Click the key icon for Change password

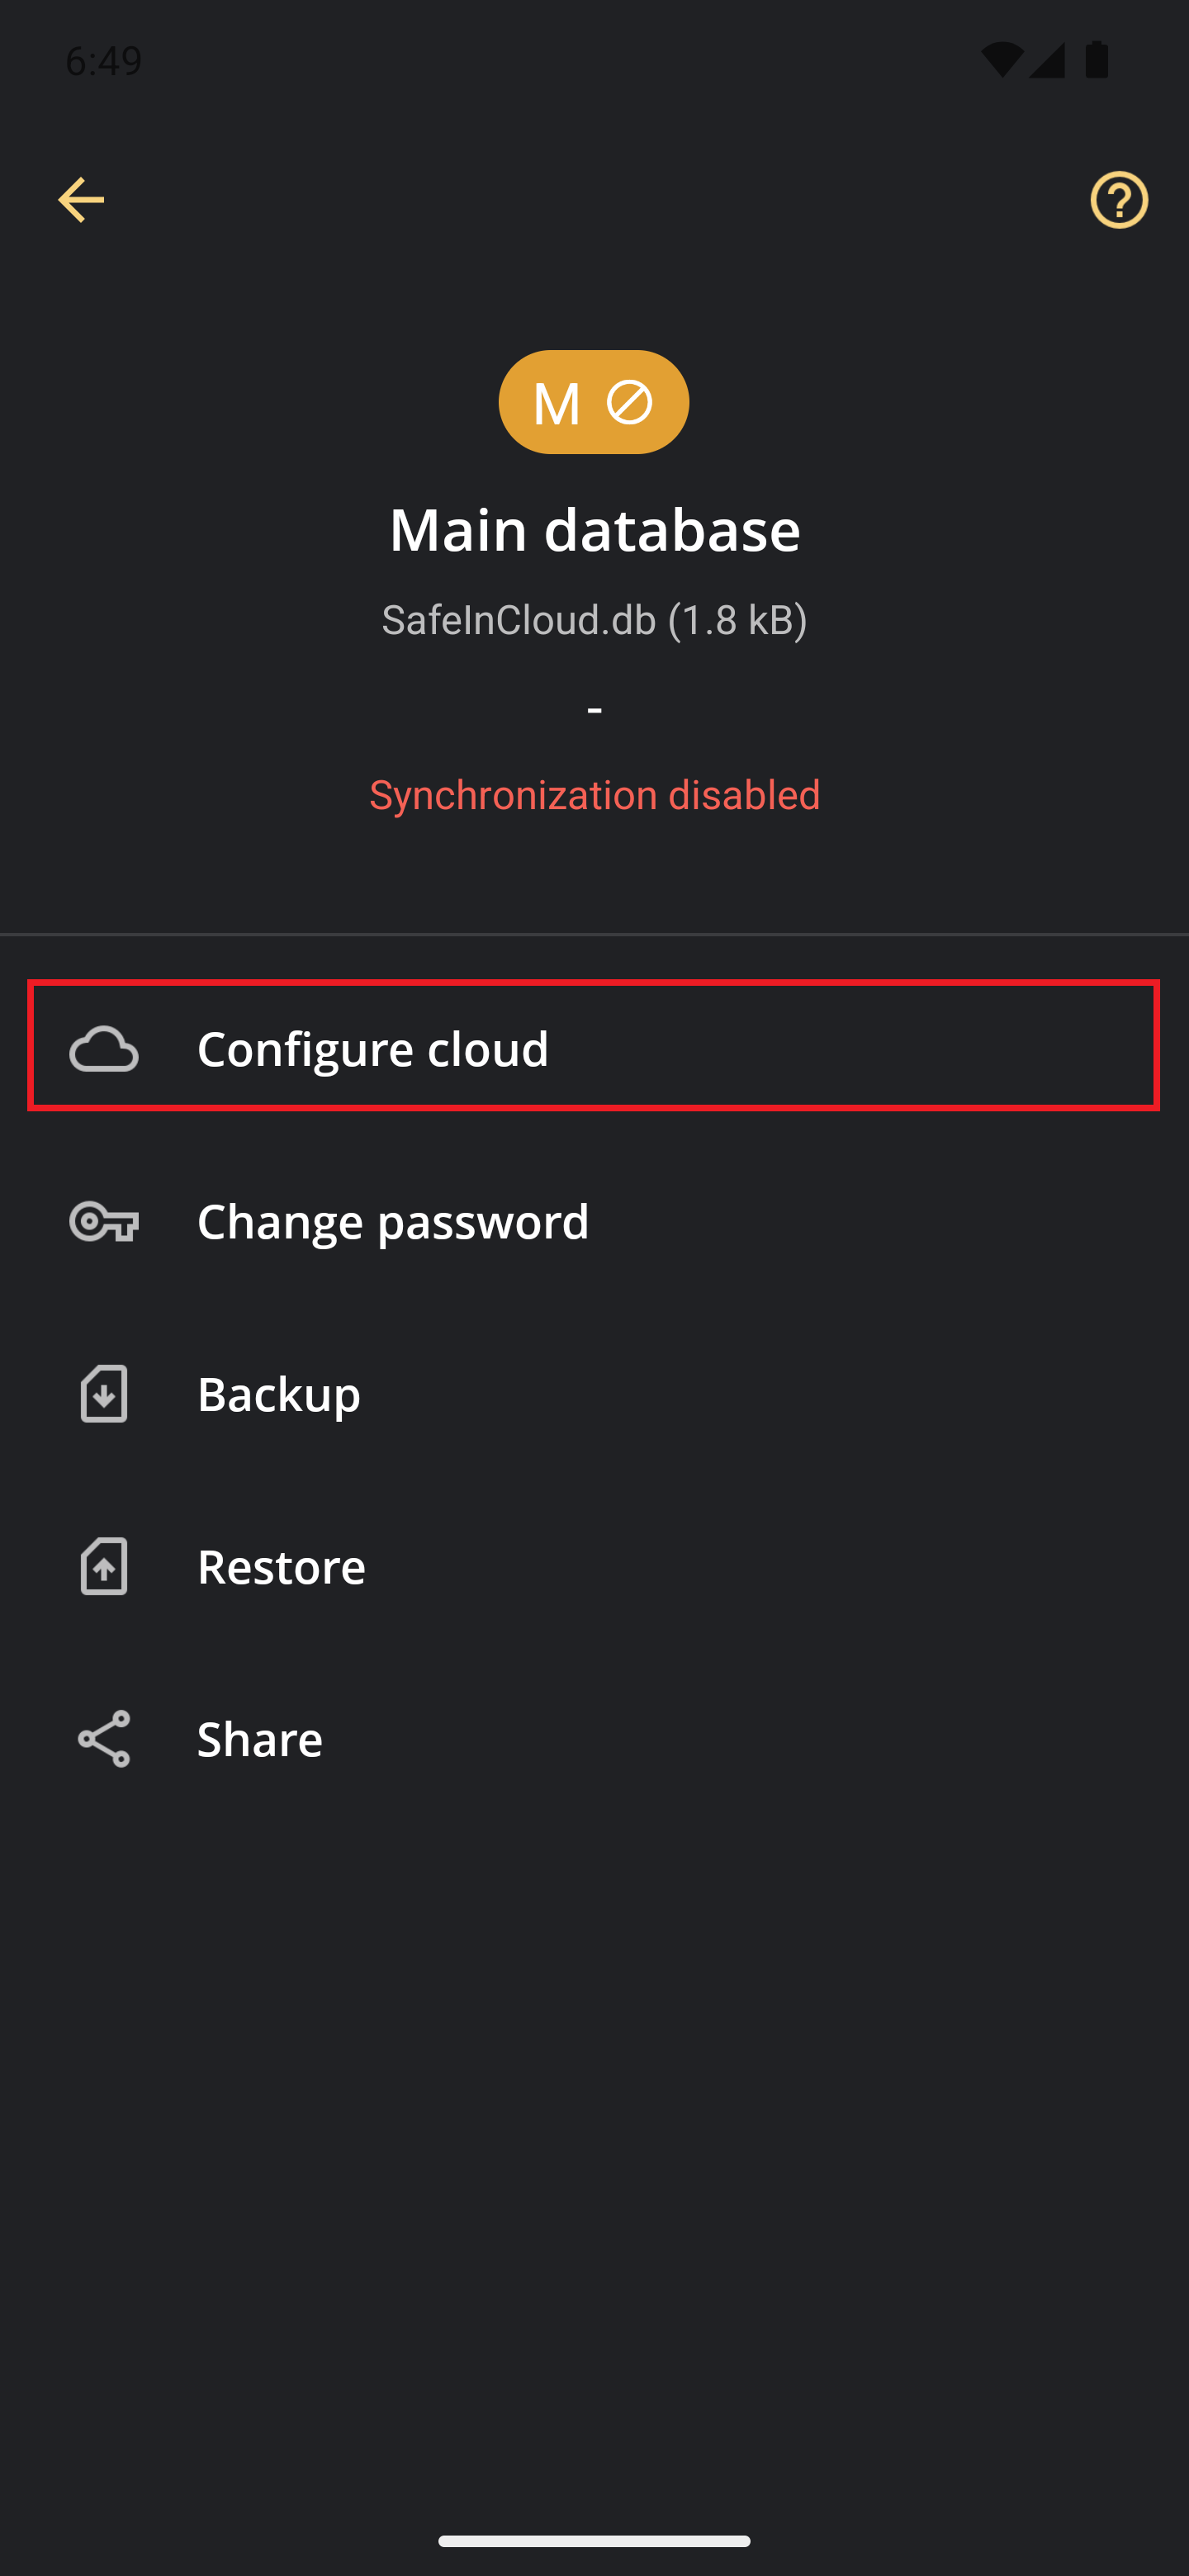(x=104, y=1221)
